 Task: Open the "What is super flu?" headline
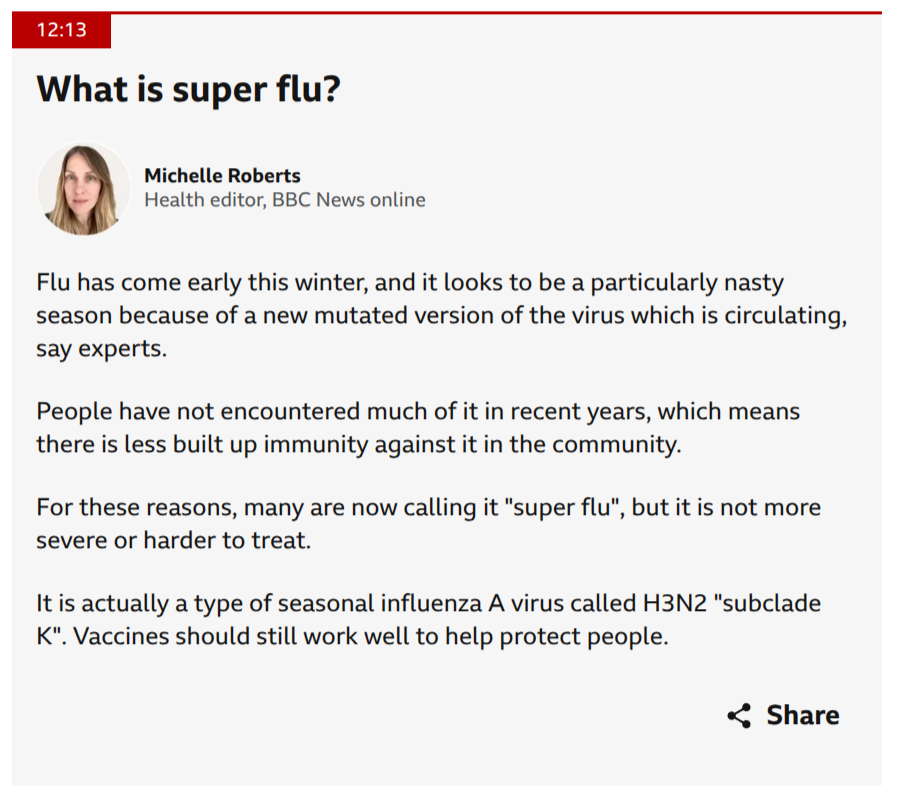click(189, 90)
